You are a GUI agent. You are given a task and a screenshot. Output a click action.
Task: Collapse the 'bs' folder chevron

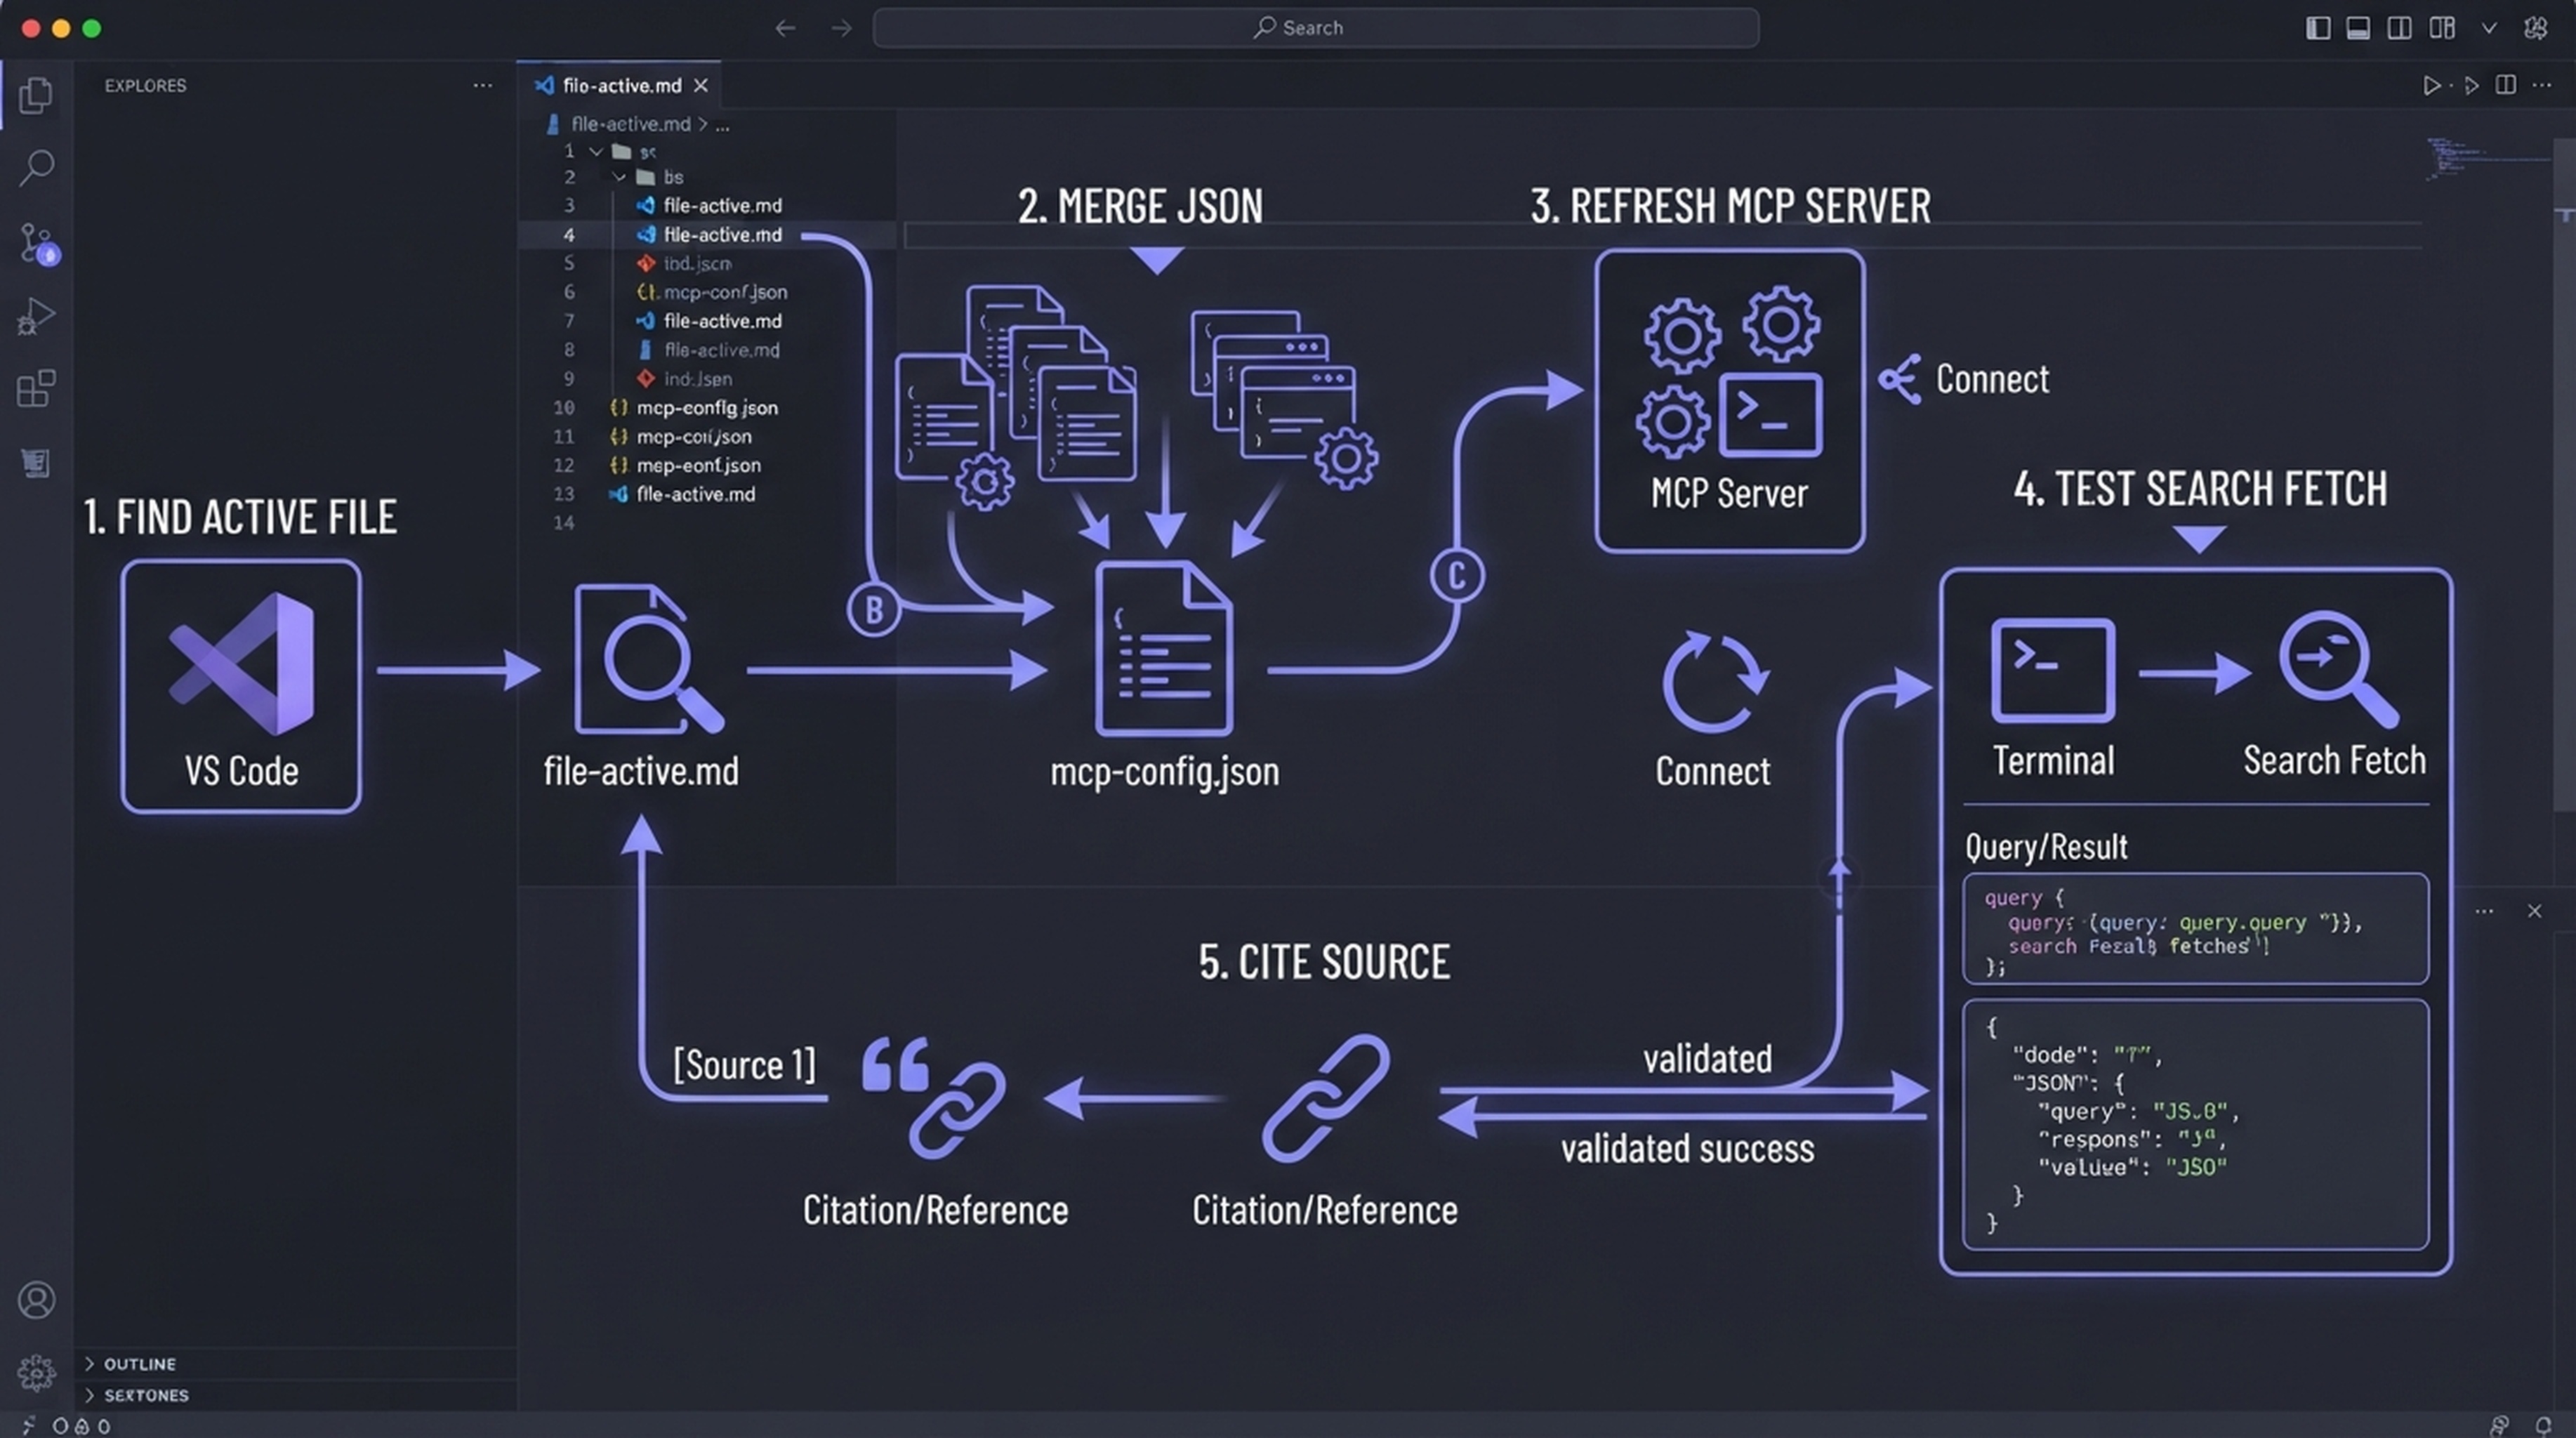(x=619, y=177)
